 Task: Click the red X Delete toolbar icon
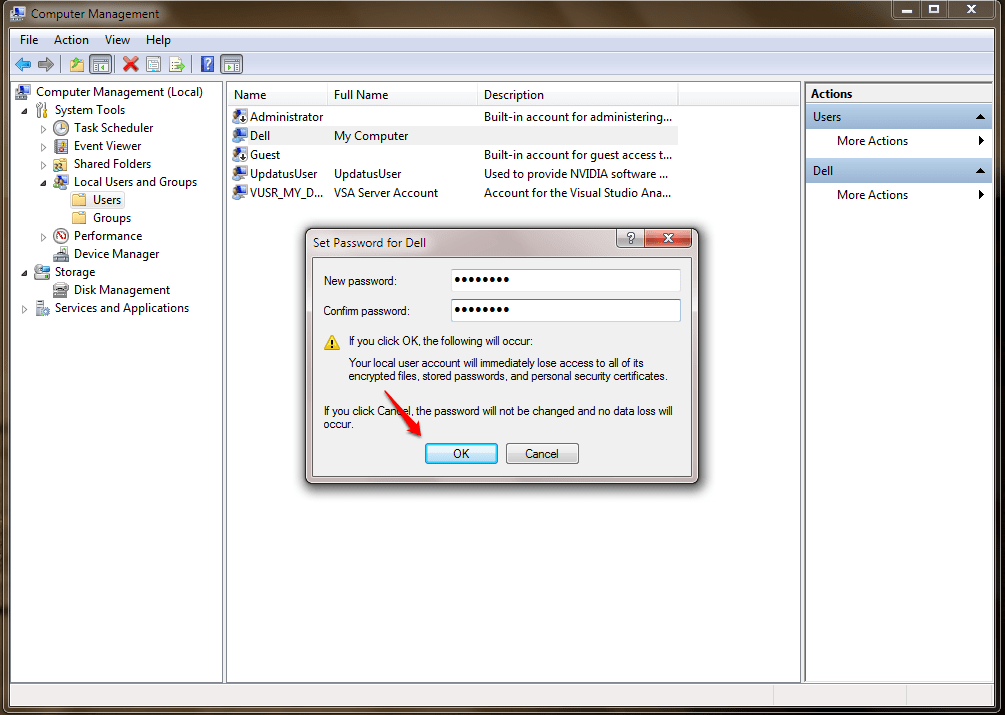click(x=131, y=64)
